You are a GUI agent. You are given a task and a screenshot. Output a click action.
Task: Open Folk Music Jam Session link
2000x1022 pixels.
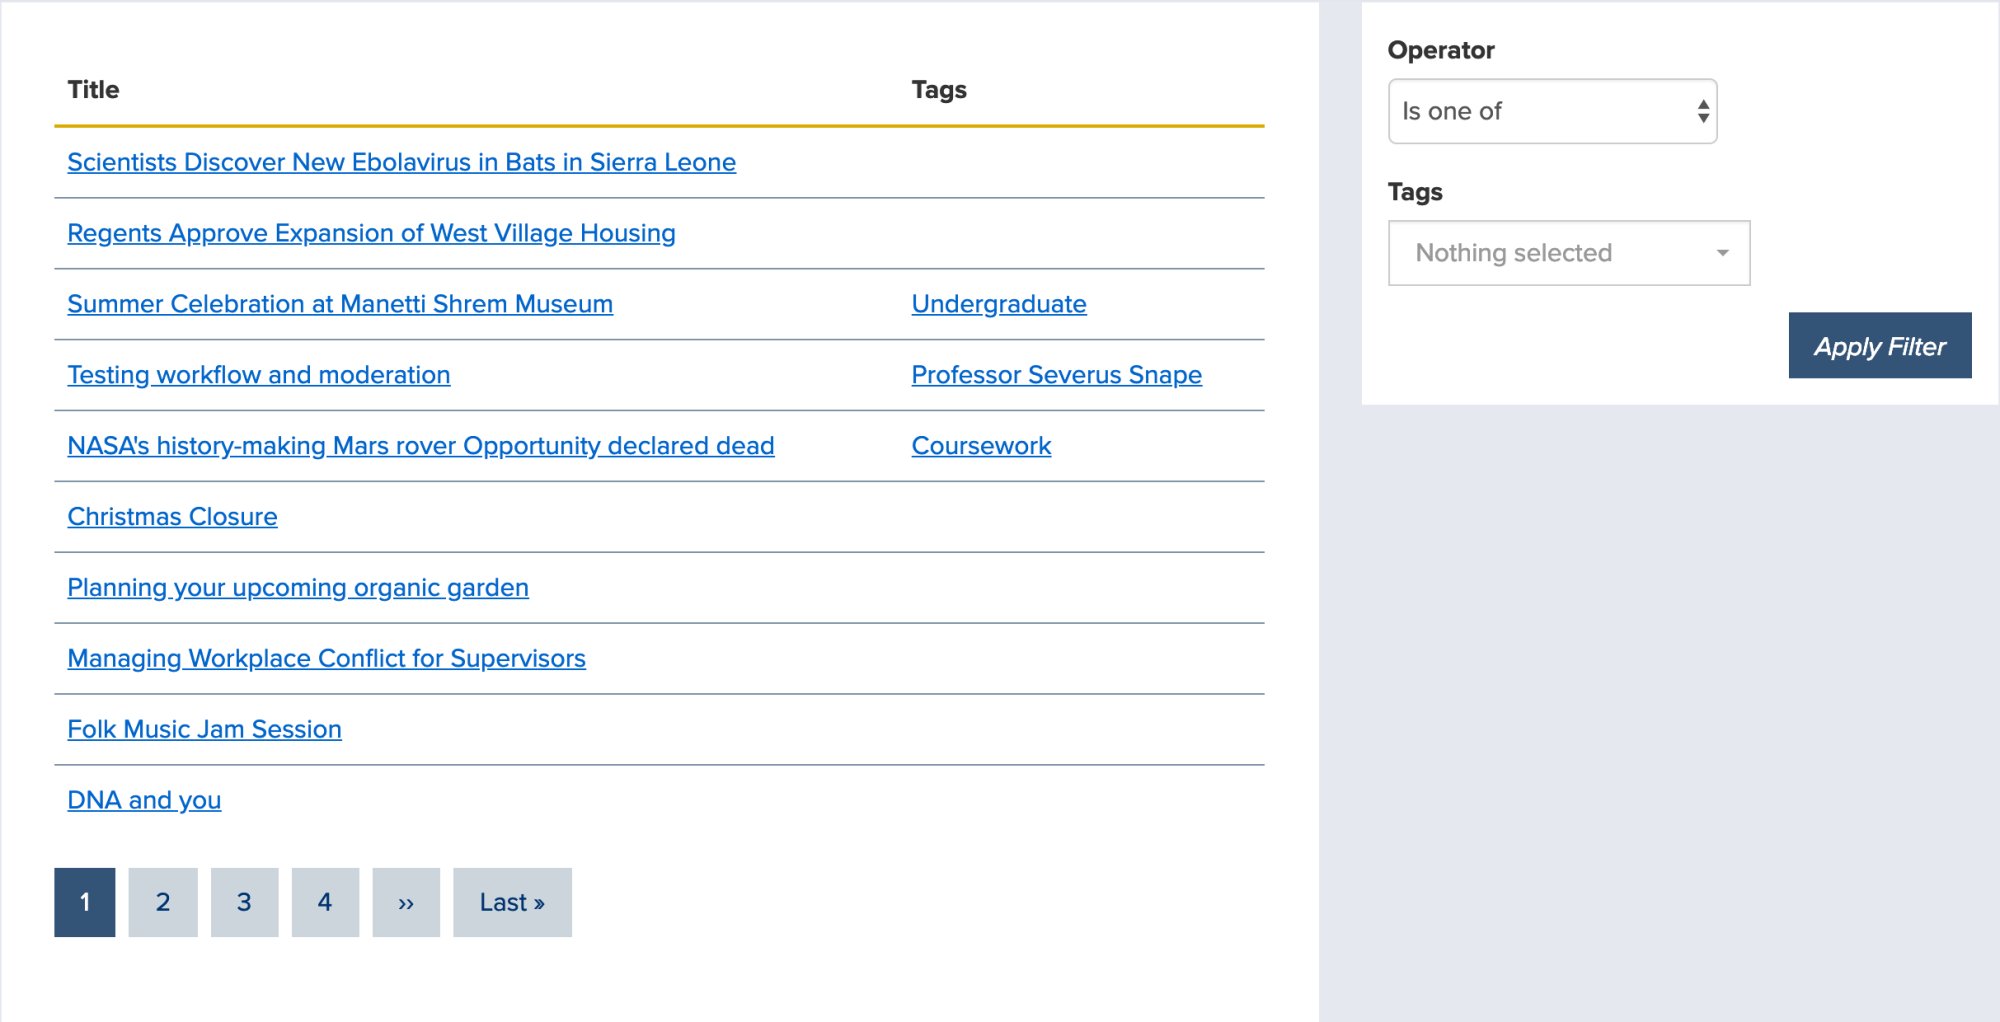(204, 730)
